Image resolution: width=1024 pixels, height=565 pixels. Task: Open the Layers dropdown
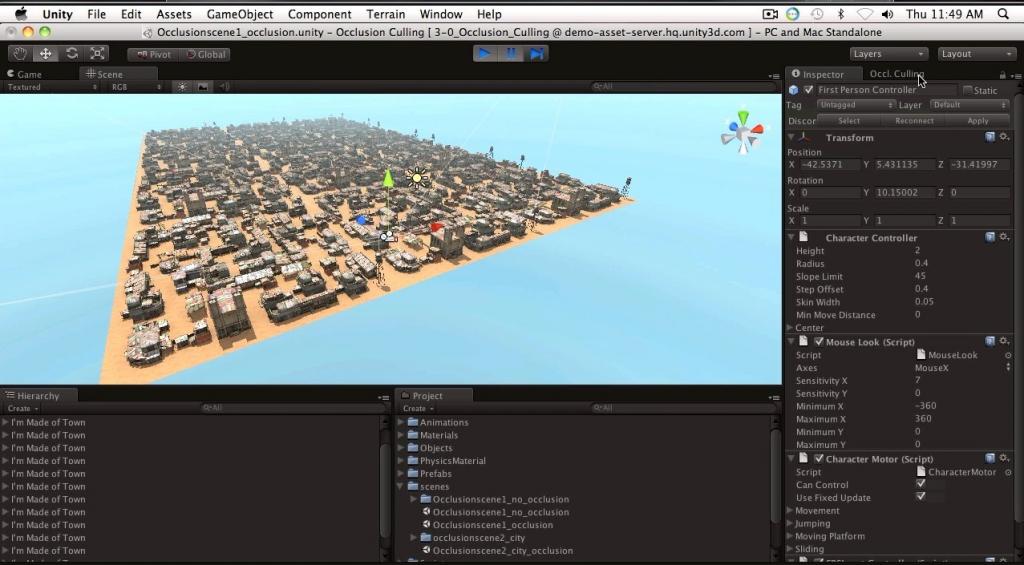pyautogui.click(x=888, y=54)
